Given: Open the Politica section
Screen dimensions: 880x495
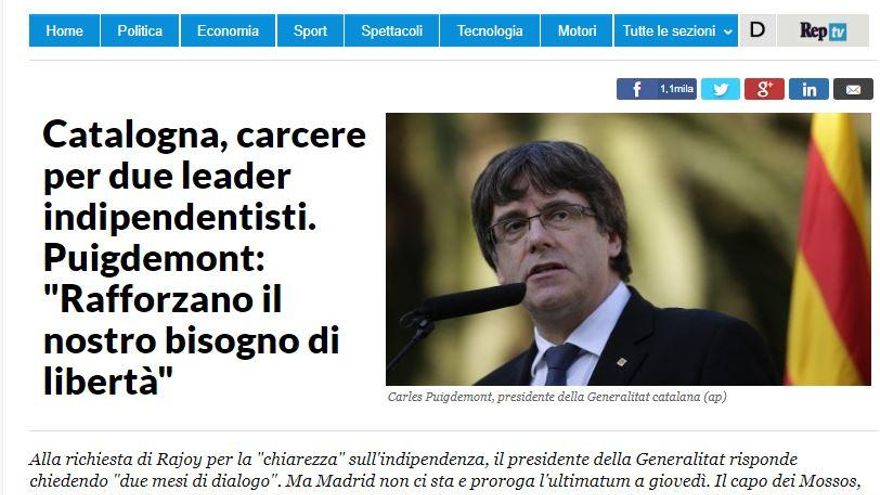Looking at the screenshot, I should [x=140, y=30].
